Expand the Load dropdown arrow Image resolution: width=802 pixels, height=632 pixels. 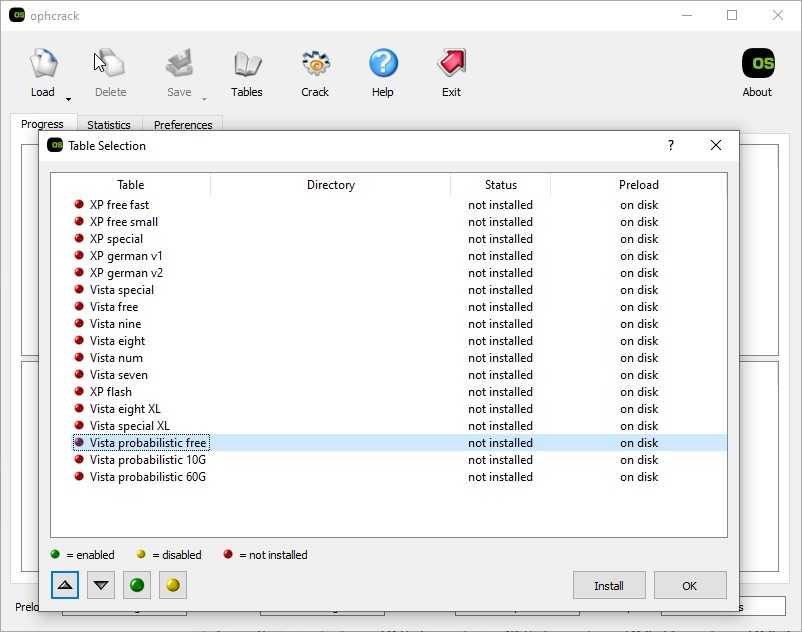(x=68, y=99)
